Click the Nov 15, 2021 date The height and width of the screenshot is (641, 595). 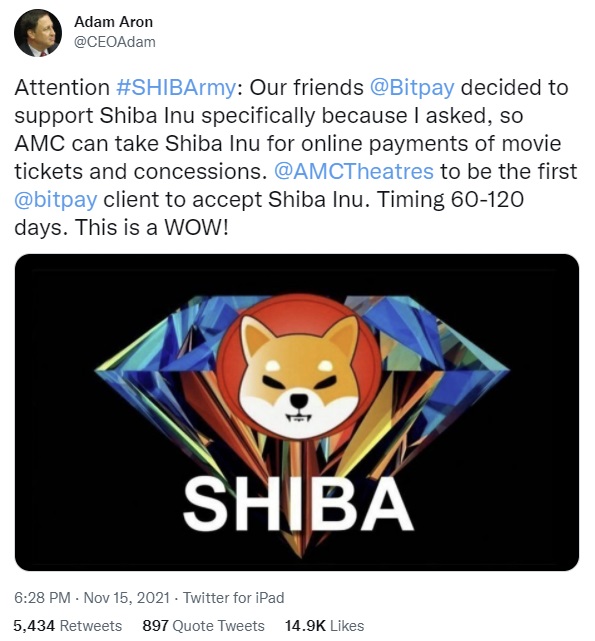click(x=126, y=598)
